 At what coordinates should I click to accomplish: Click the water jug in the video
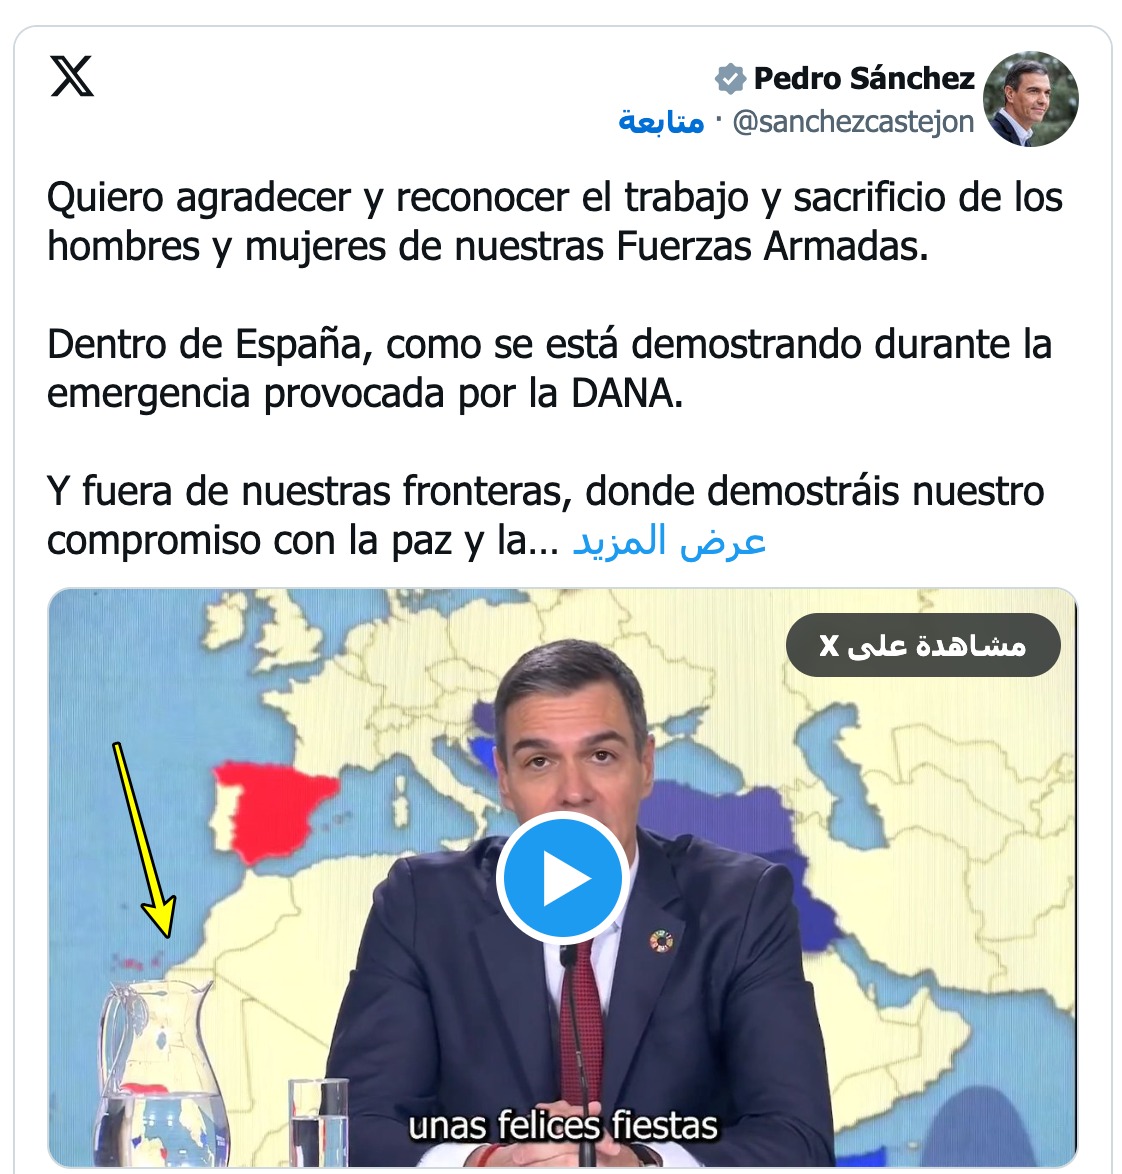[159, 1073]
